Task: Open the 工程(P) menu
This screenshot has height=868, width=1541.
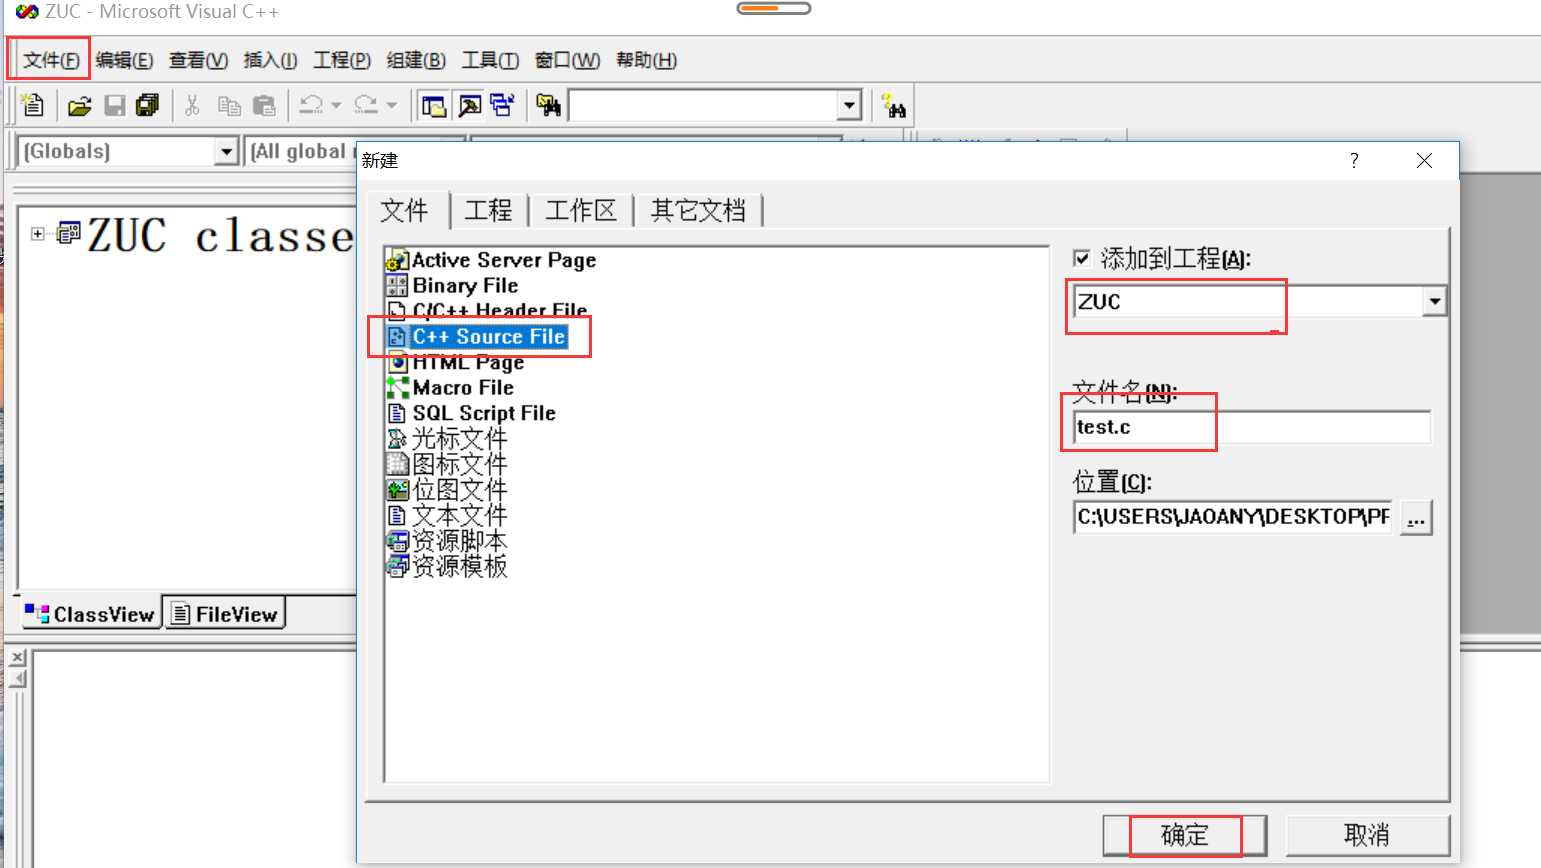Action: pos(342,61)
